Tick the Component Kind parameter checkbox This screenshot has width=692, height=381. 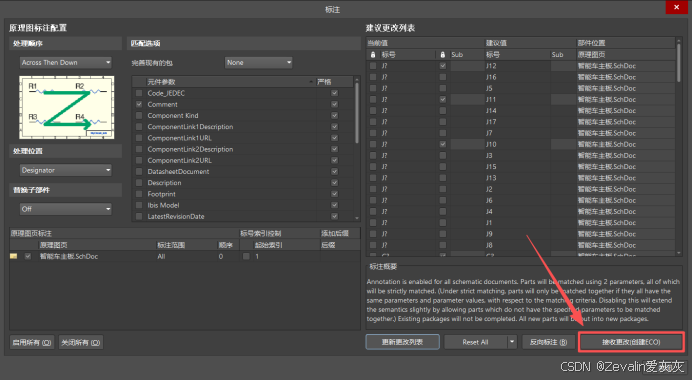point(139,116)
